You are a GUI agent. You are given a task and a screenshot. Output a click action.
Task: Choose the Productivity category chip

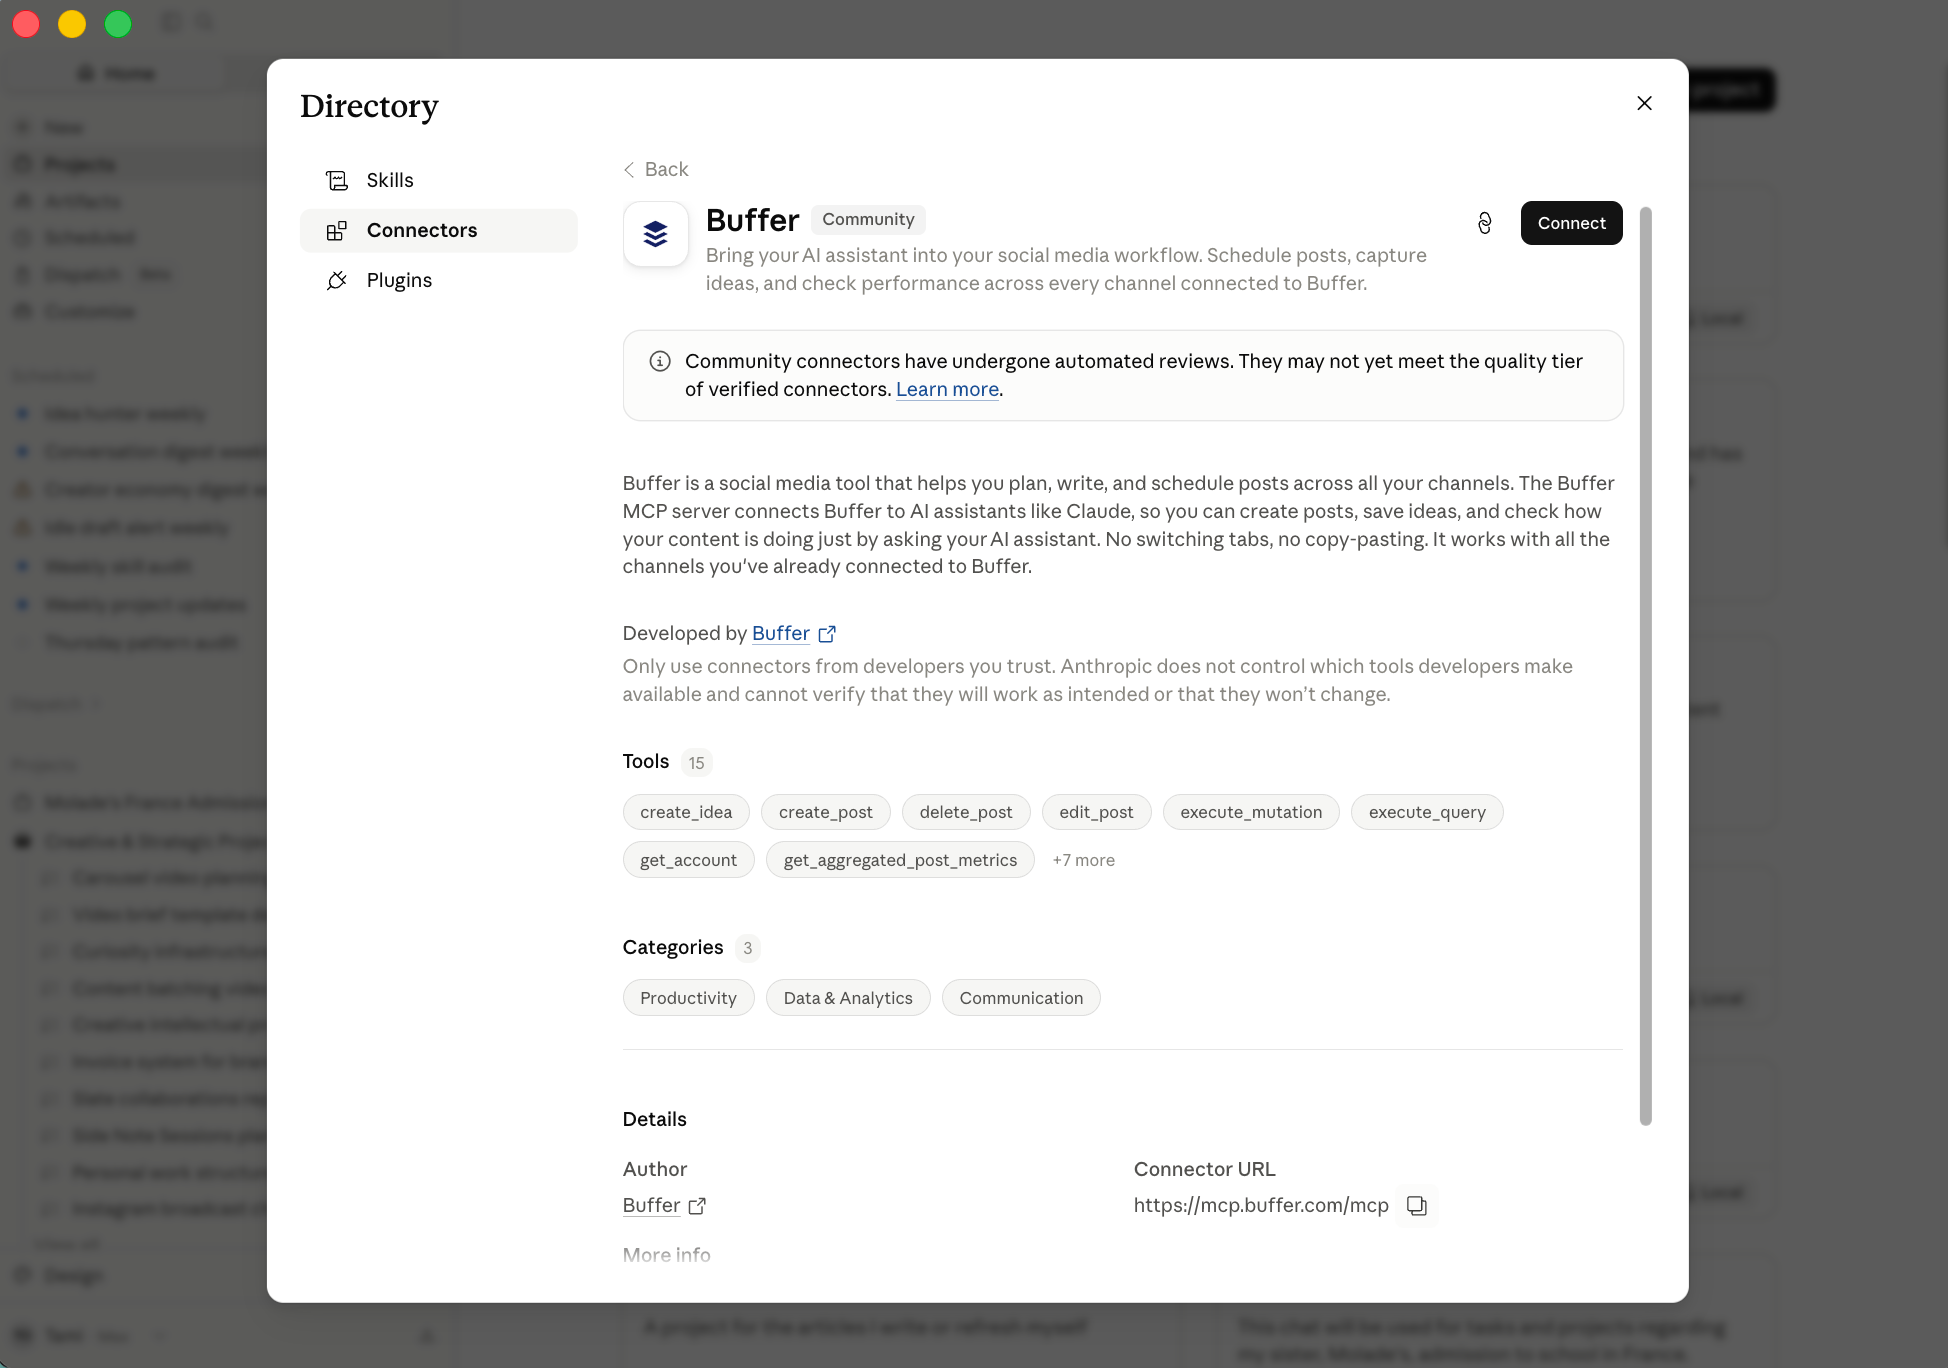coord(688,998)
